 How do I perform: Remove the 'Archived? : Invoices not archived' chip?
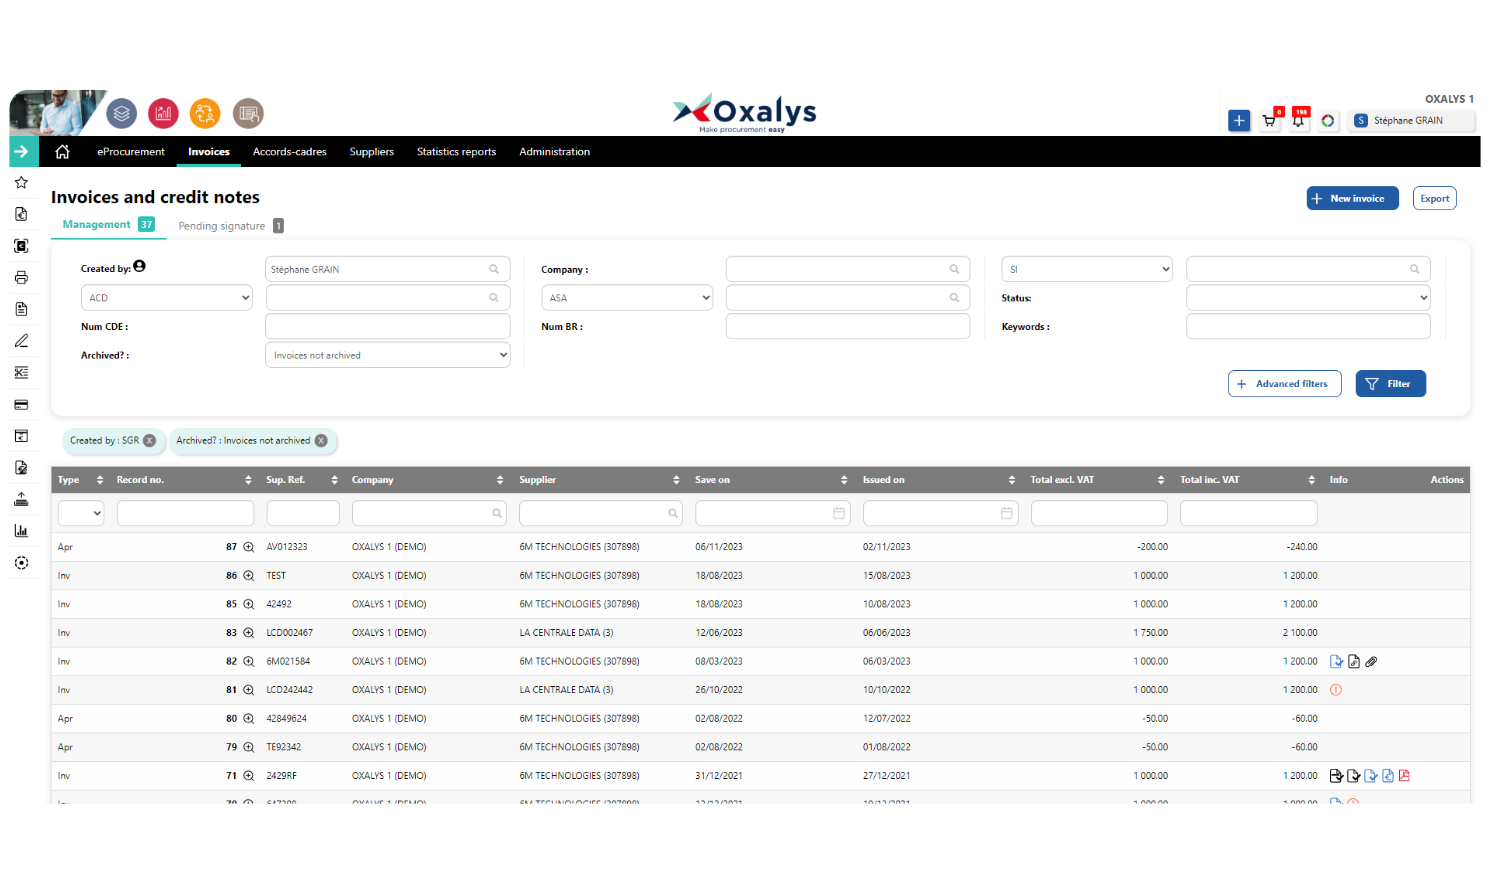click(x=321, y=441)
